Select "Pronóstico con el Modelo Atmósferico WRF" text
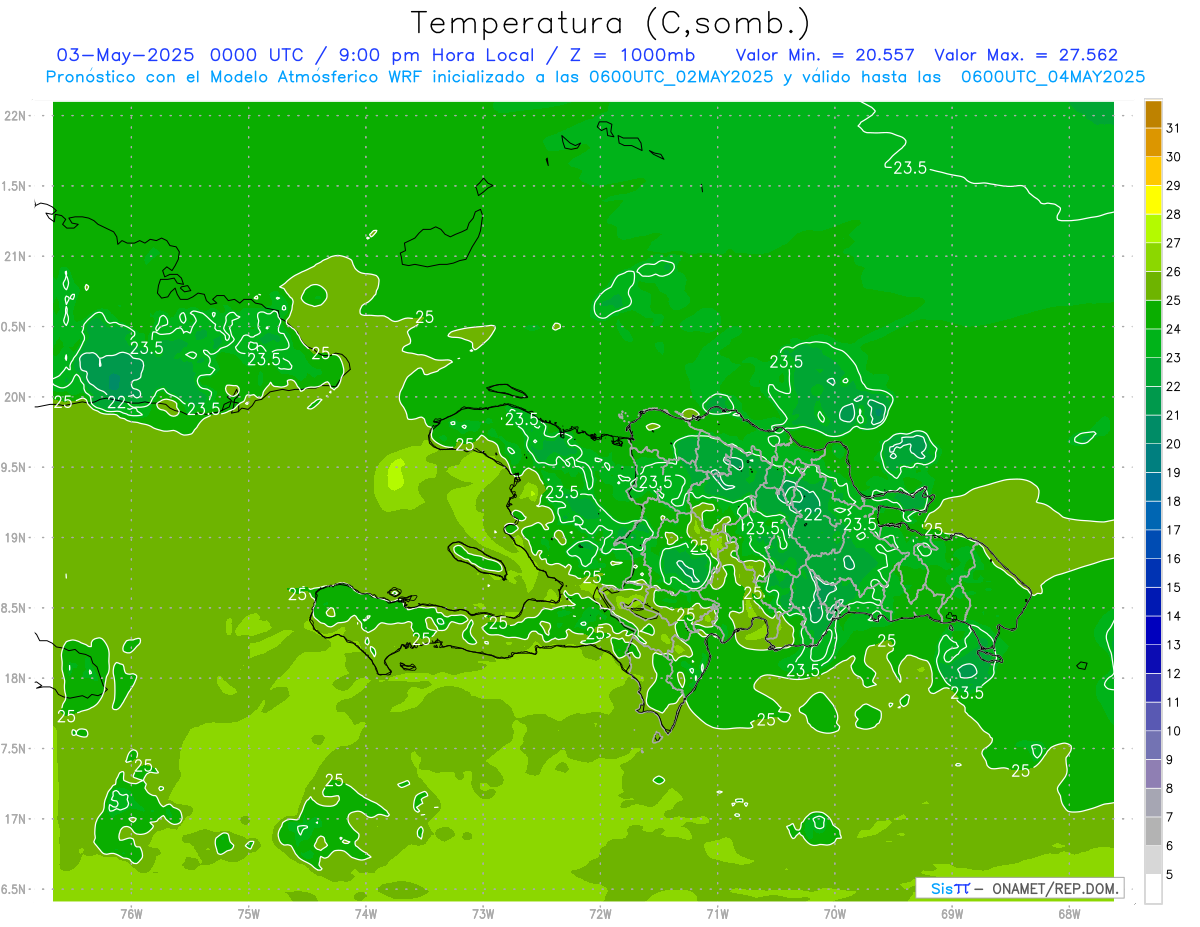Screen dimensions: 1200x927 236,77
